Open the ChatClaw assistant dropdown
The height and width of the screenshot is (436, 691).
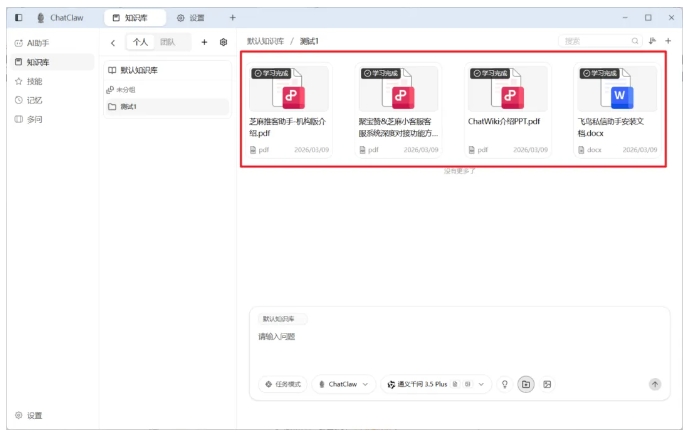click(344, 384)
